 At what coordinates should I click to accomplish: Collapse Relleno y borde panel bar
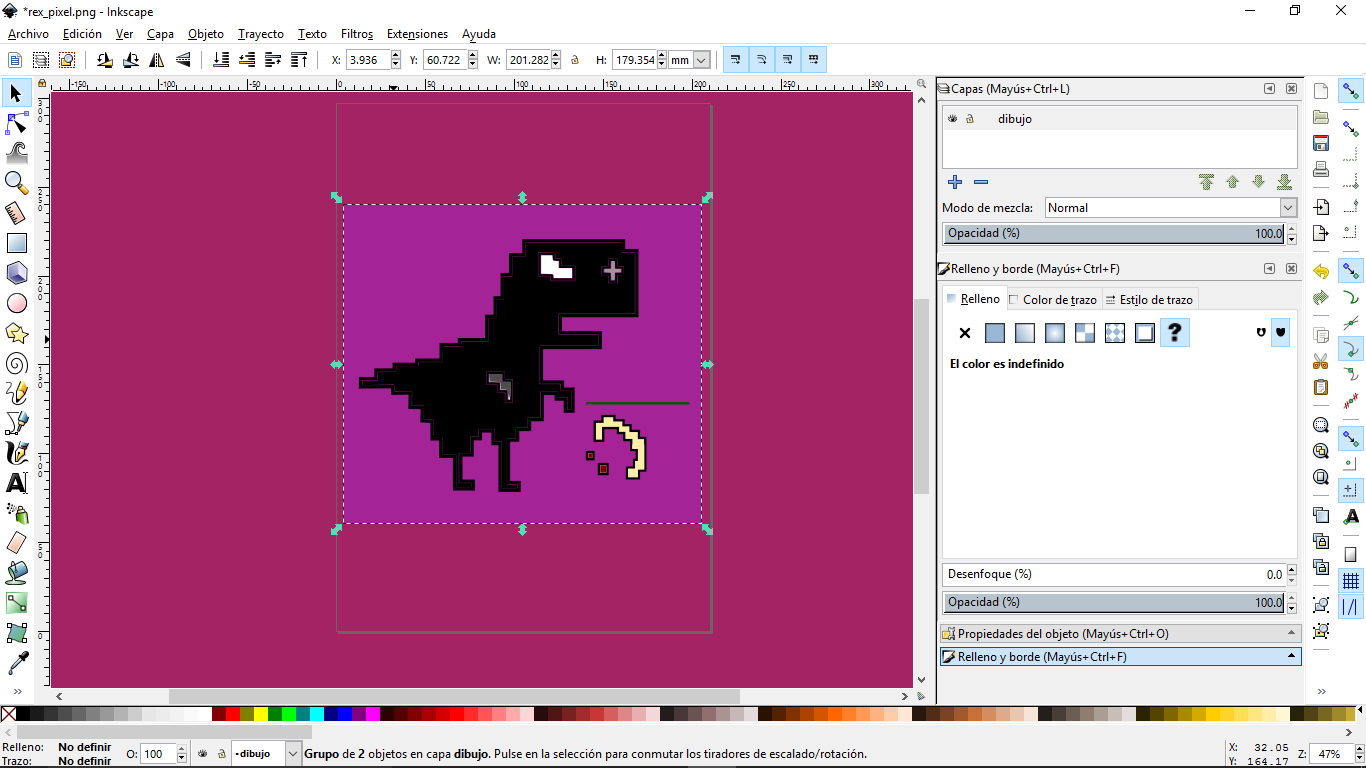coord(1120,657)
